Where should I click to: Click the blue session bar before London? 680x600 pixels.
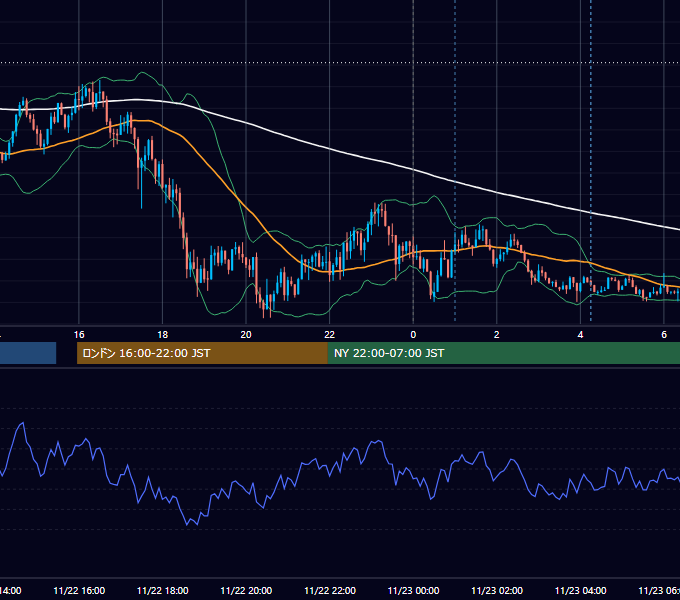tap(28, 353)
